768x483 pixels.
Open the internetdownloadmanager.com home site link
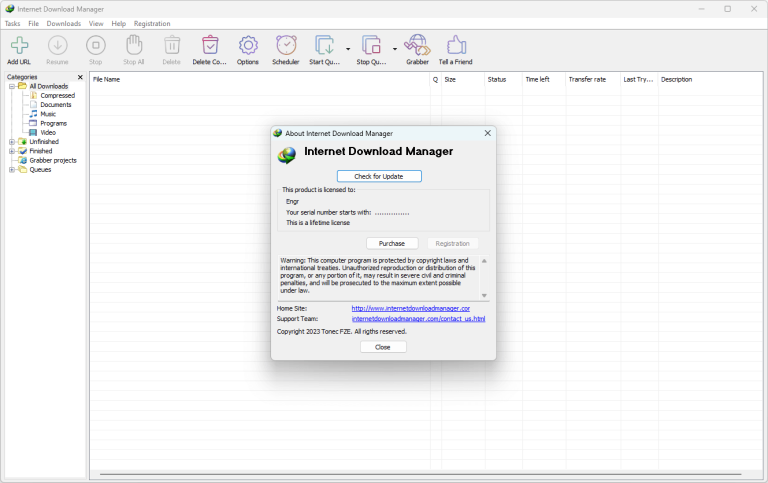[410, 308]
